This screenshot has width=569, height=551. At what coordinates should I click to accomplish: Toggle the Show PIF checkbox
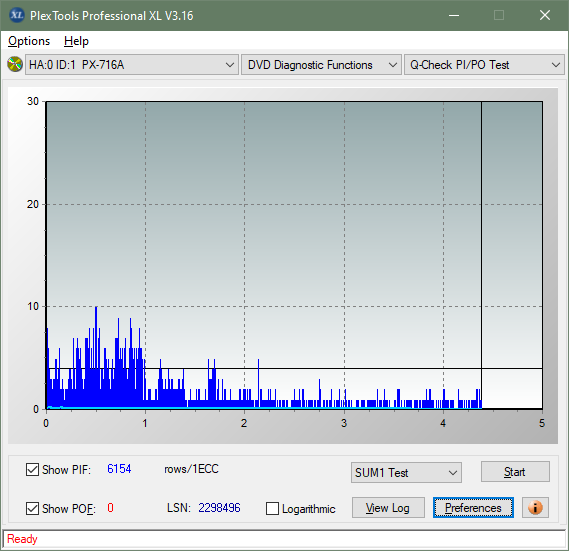coord(32,469)
